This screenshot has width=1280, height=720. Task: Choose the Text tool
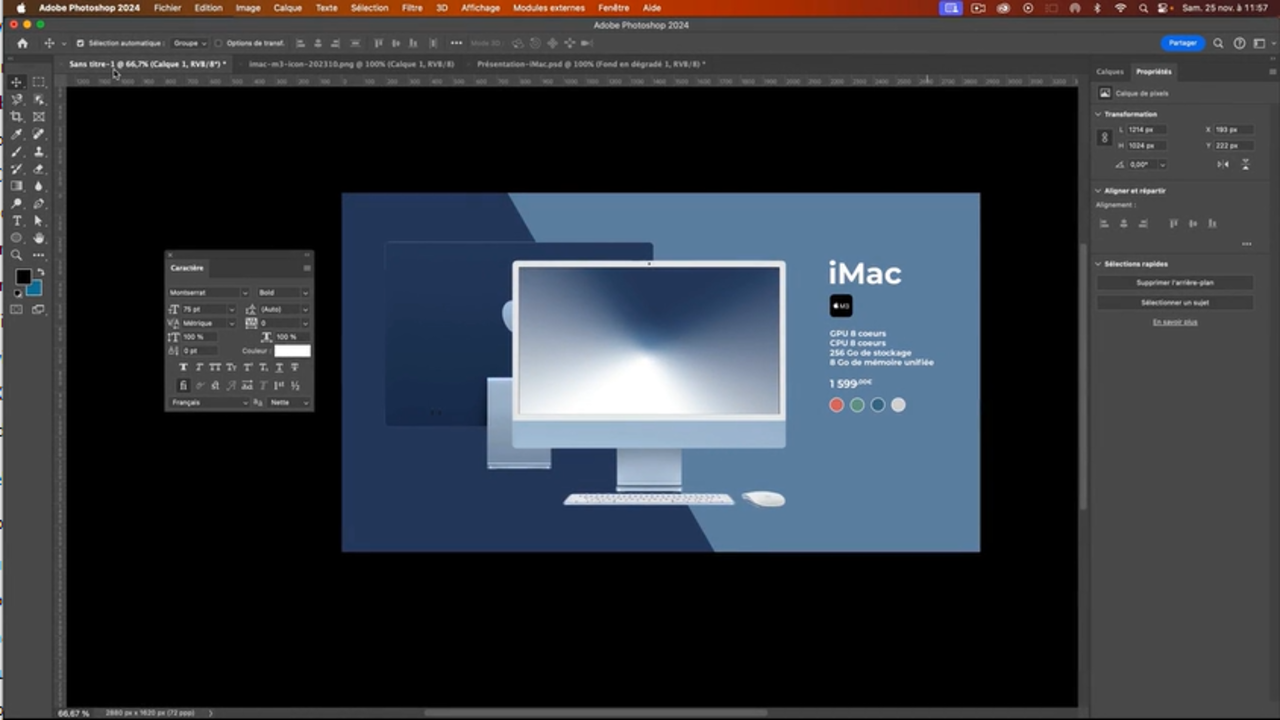15,221
